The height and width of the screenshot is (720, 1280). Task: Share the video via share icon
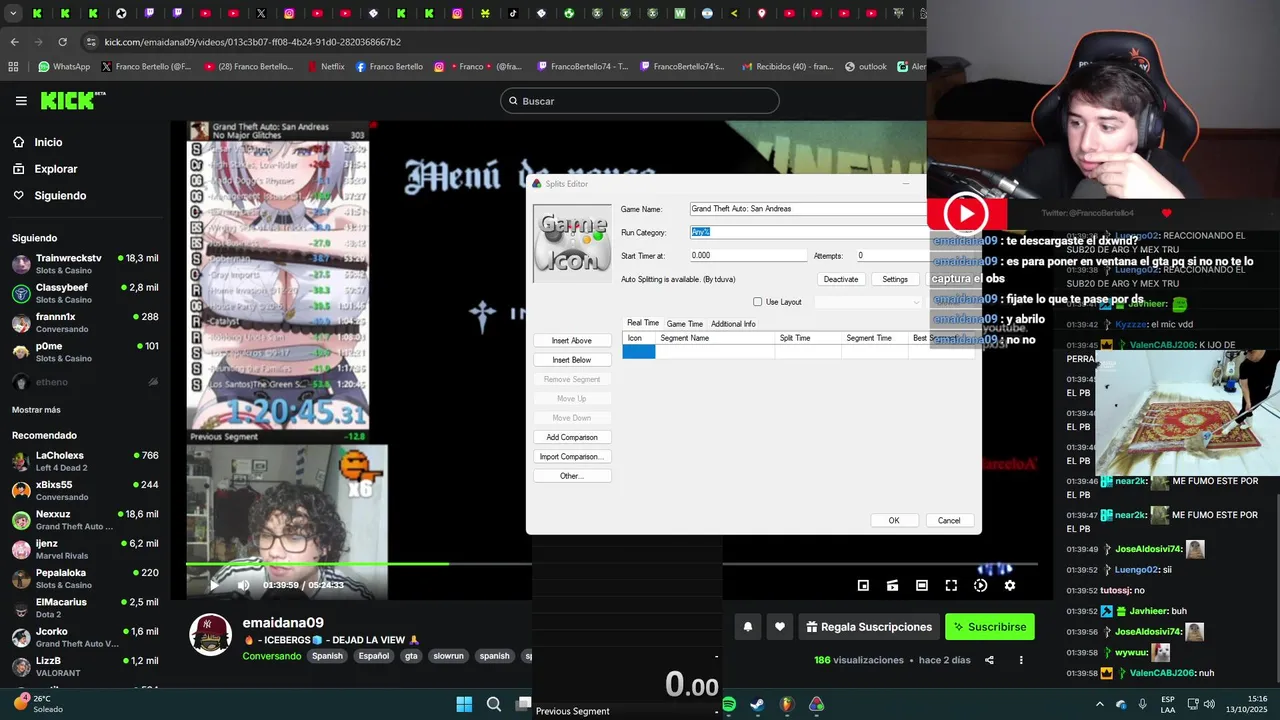[x=989, y=660]
